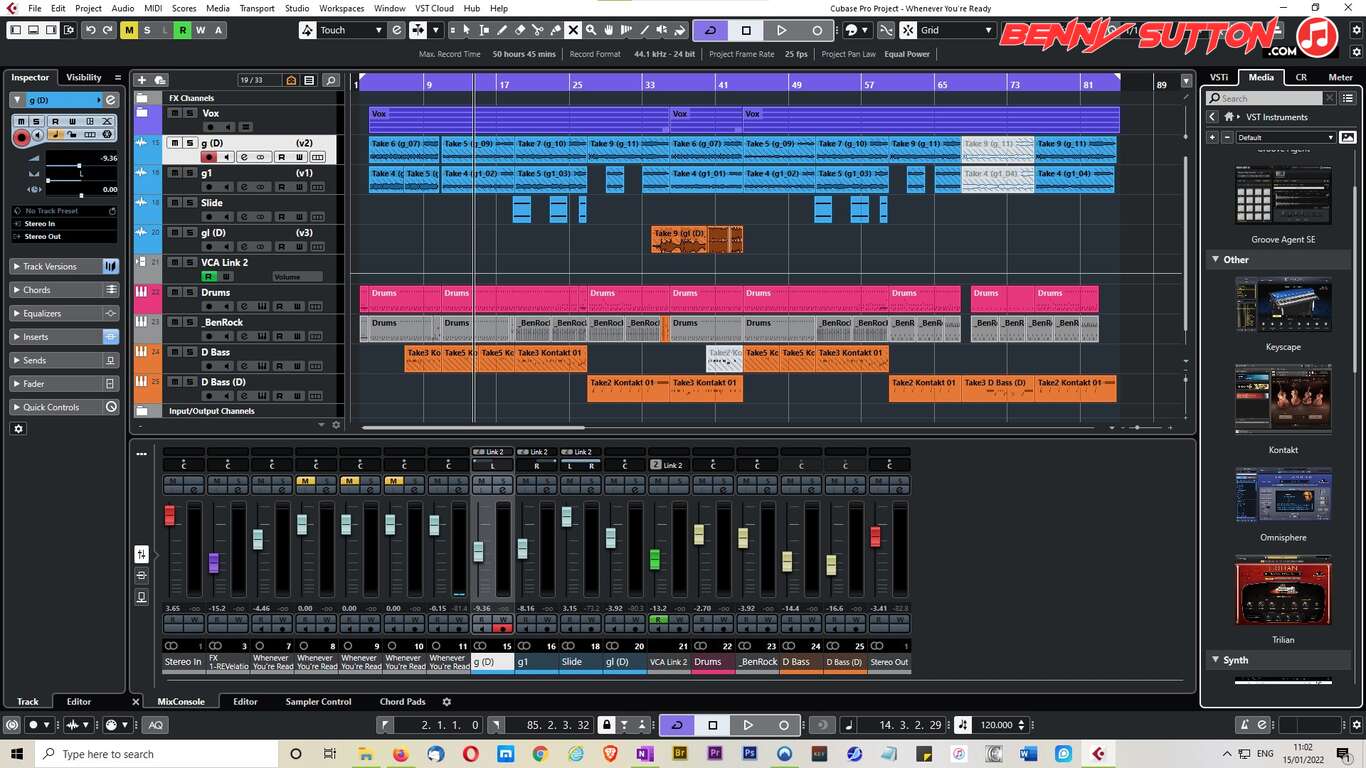Screen dimensions: 1366x768
Task: Open the MixConsole search magnifier icon
Action: (x=331, y=79)
